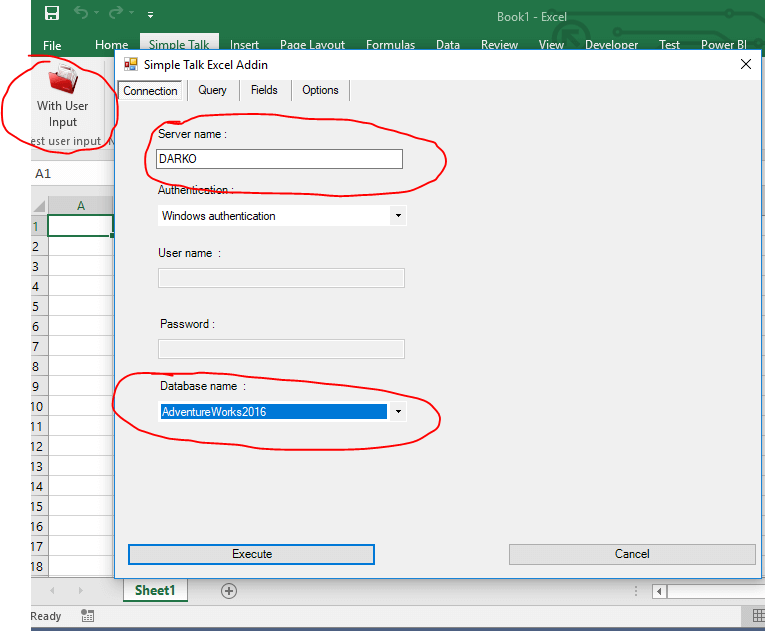Add a new sheet with plus icon
The height and width of the screenshot is (631, 765).
[229, 591]
